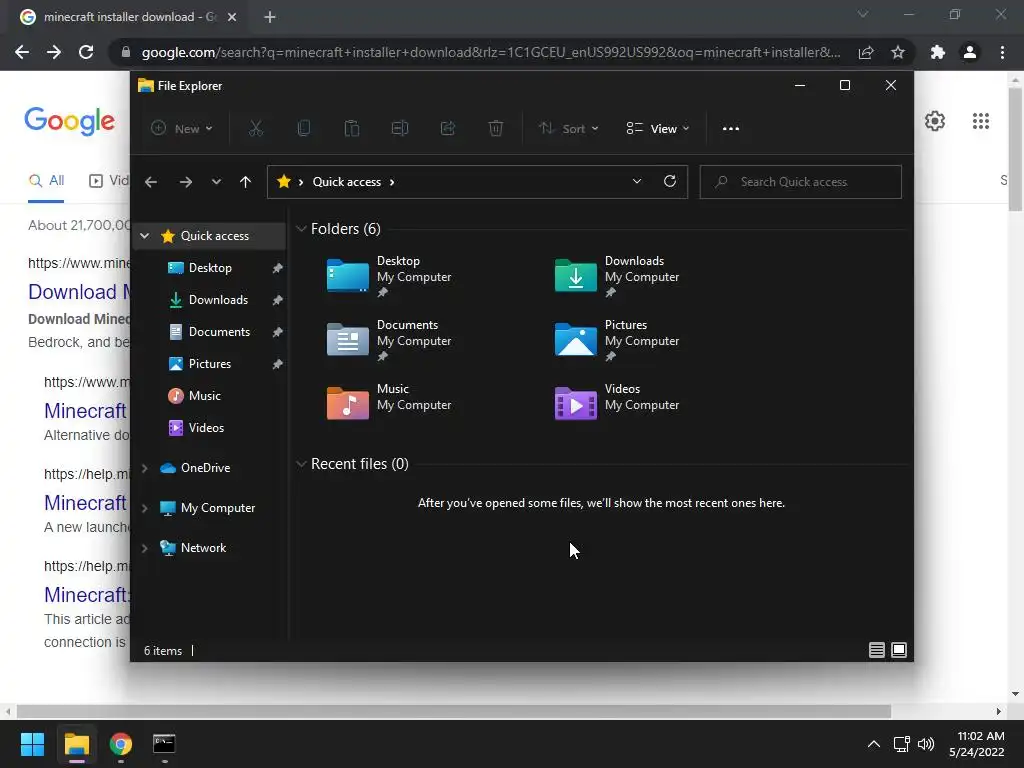The width and height of the screenshot is (1024, 768).
Task: Open the Music folder icon in Folders section
Action: tap(347, 403)
